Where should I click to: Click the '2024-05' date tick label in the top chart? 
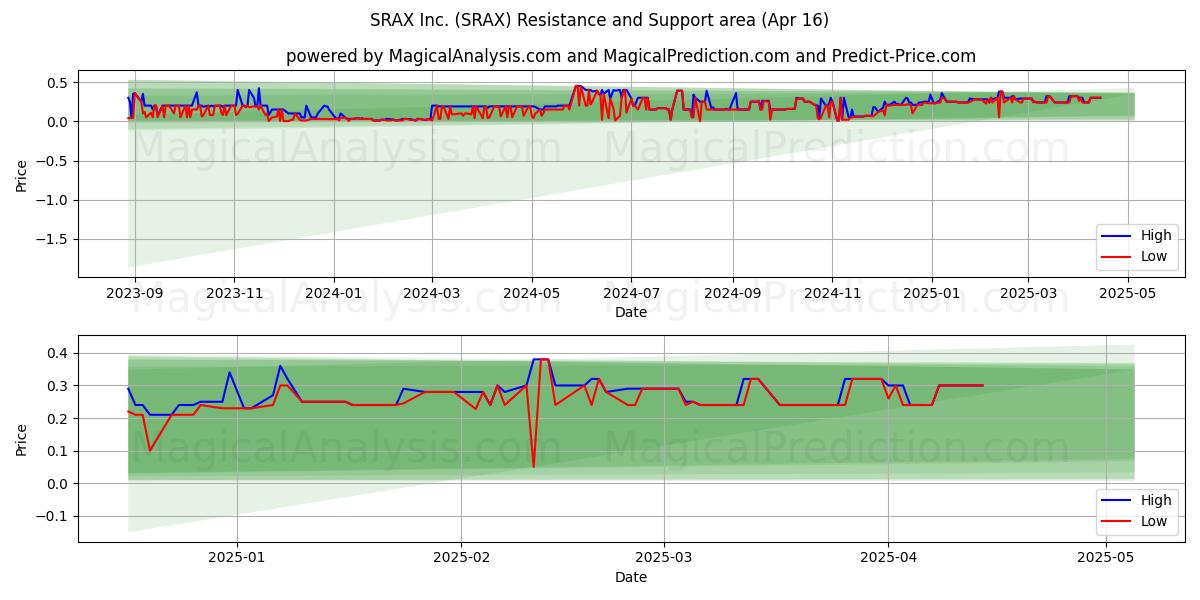[531, 294]
